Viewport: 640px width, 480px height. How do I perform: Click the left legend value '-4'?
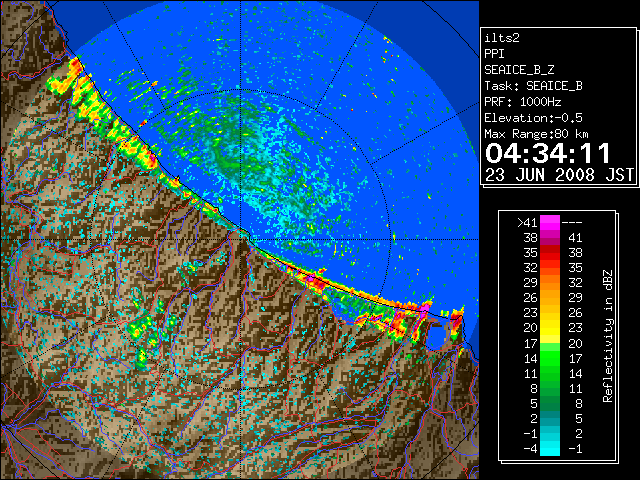(530, 449)
